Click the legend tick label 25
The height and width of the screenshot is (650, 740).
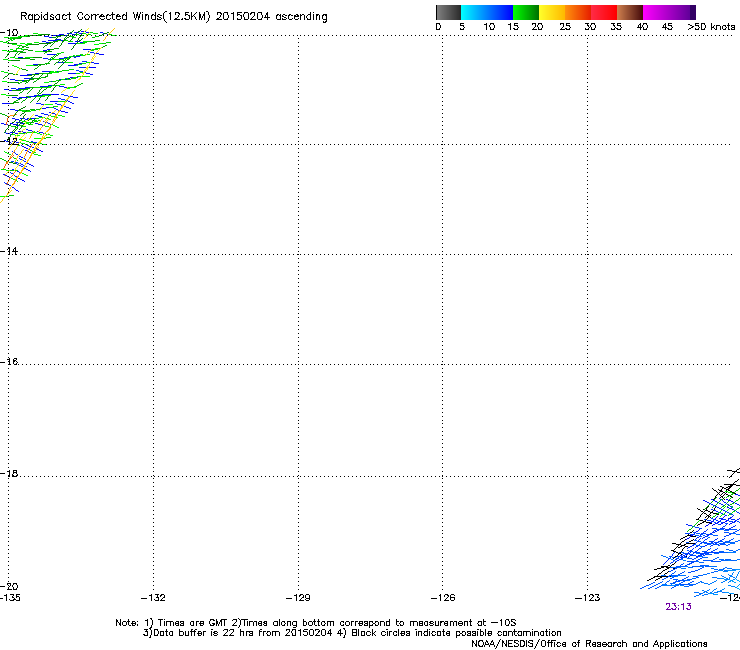(x=565, y=27)
